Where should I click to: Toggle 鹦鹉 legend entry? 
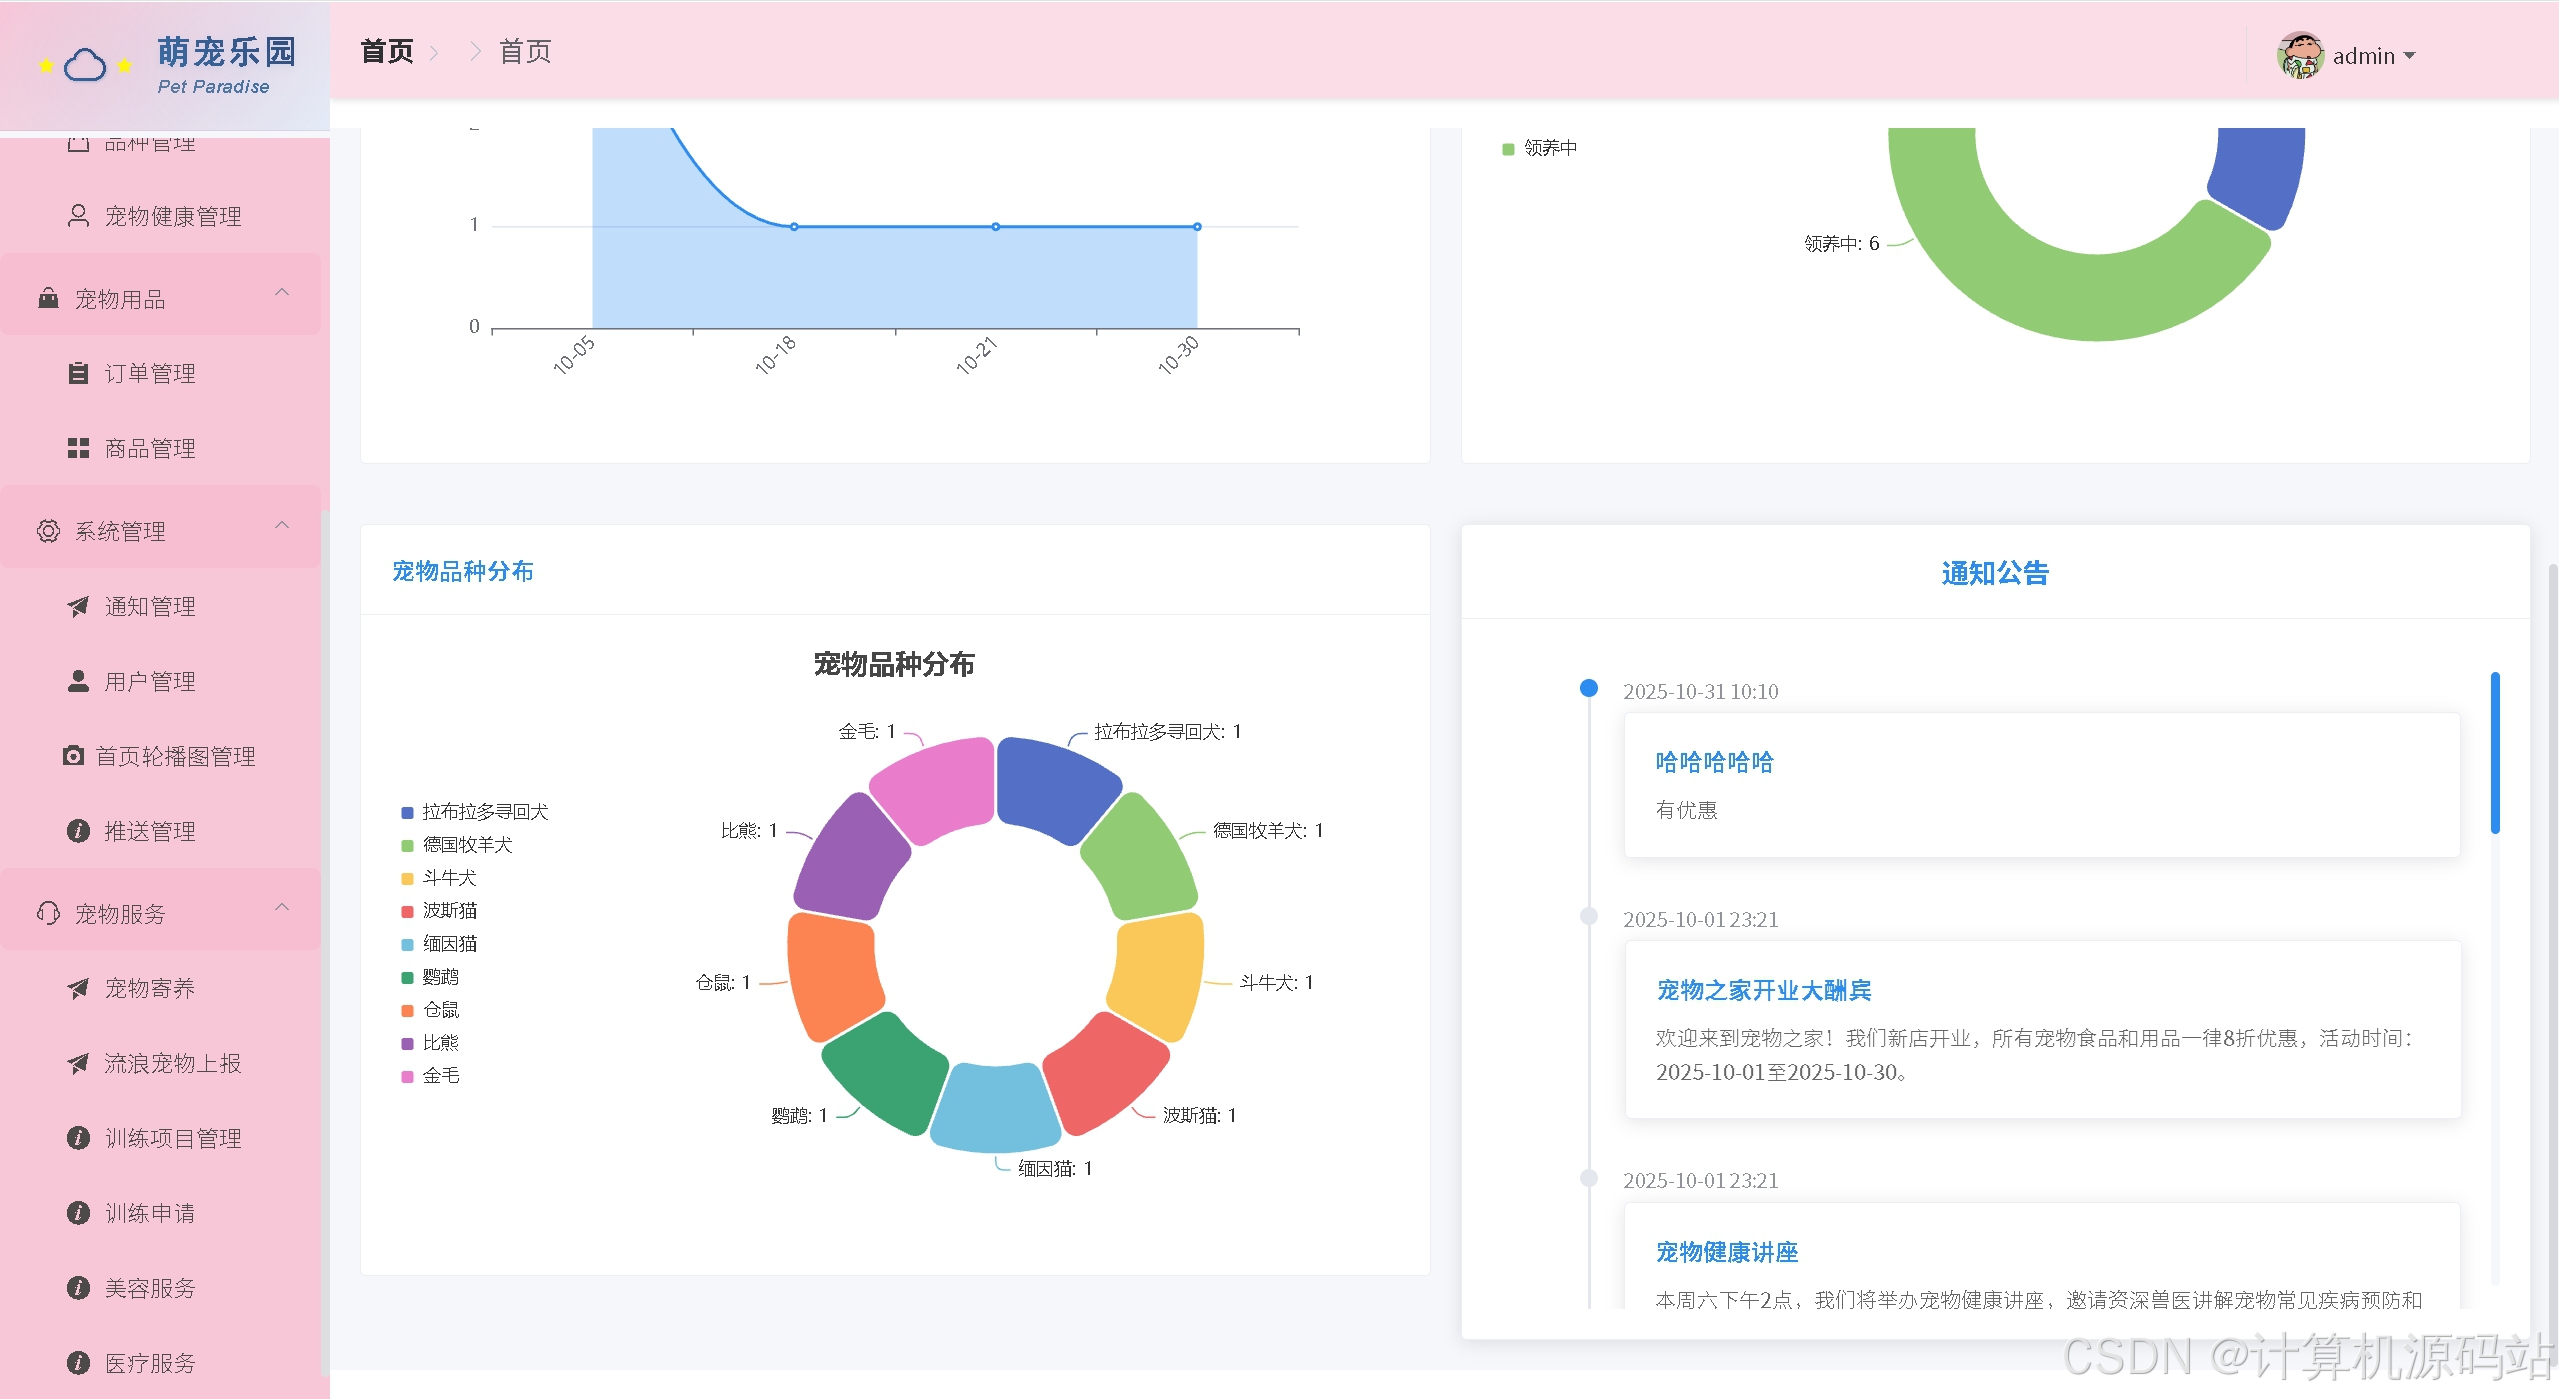429,976
